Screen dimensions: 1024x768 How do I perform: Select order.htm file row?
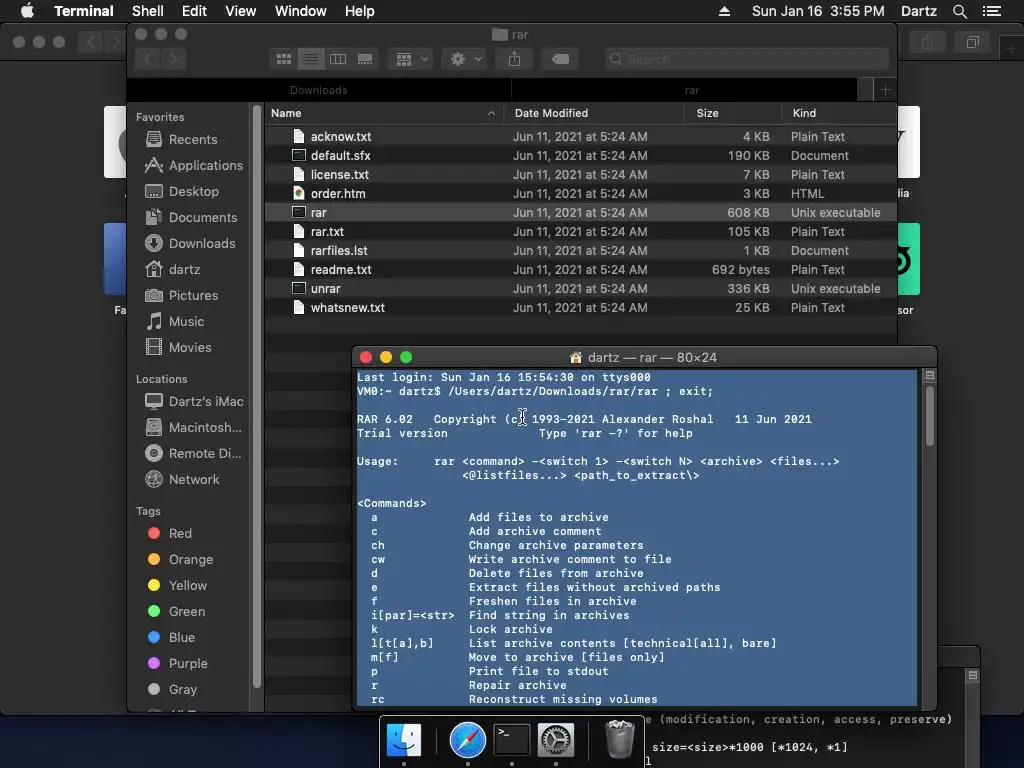pos(581,193)
